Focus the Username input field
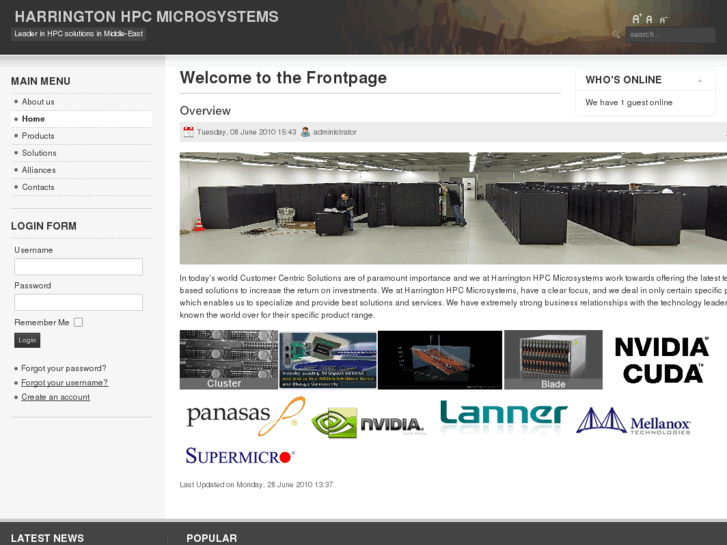727x545 pixels. 78,267
